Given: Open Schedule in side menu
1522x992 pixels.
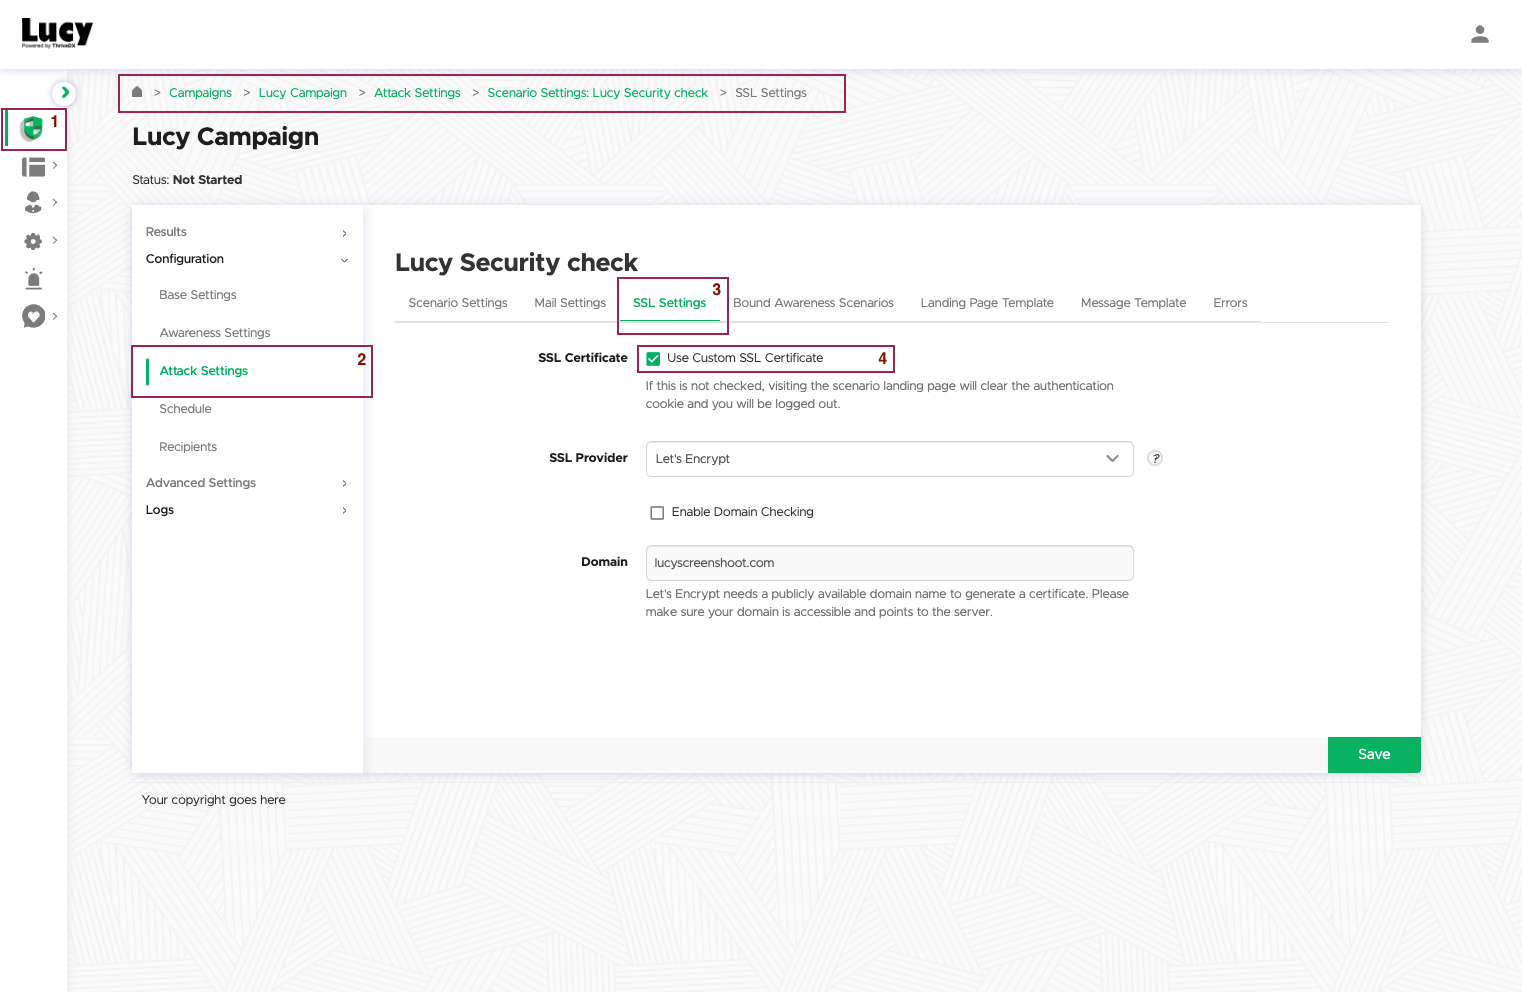Looking at the screenshot, I should (185, 409).
